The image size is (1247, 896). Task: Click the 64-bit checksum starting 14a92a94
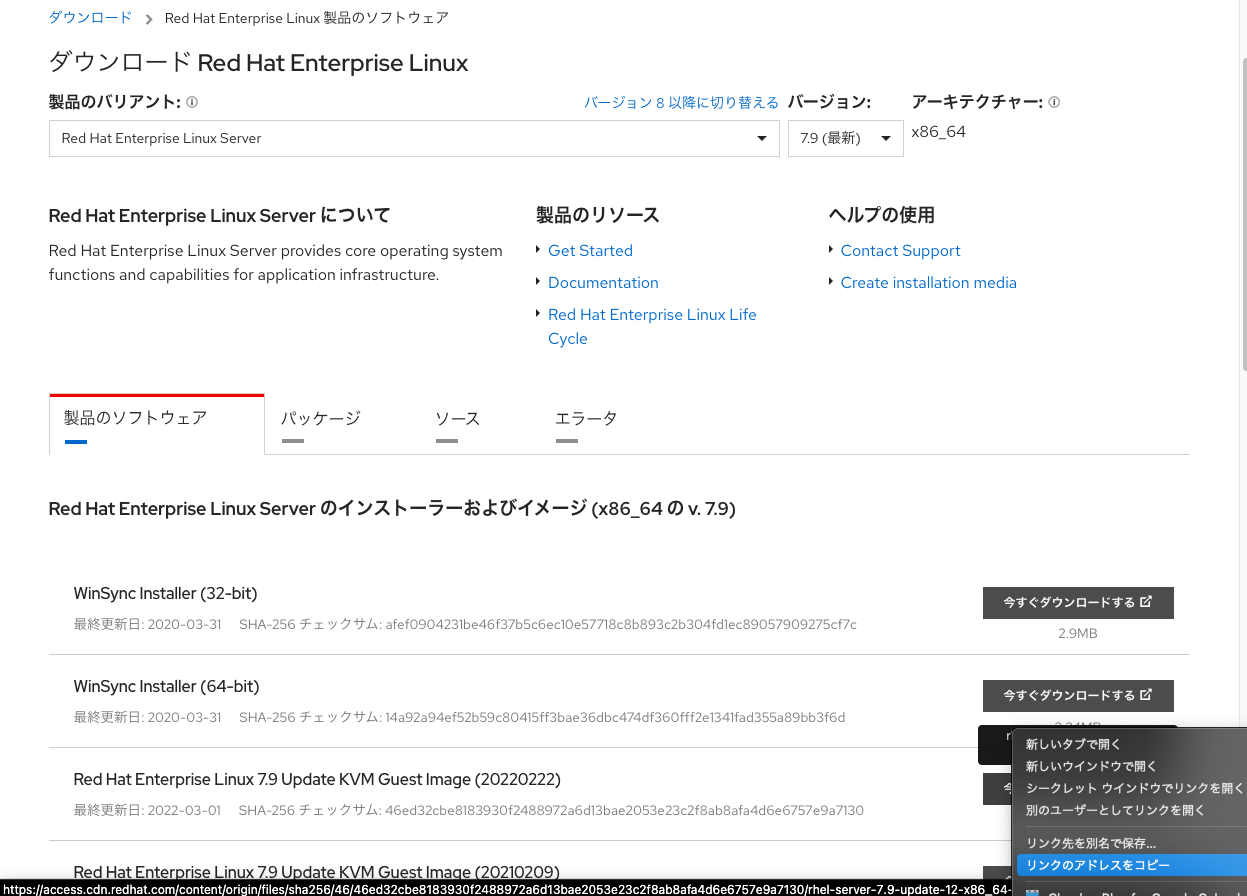pyautogui.click(x=615, y=718)
